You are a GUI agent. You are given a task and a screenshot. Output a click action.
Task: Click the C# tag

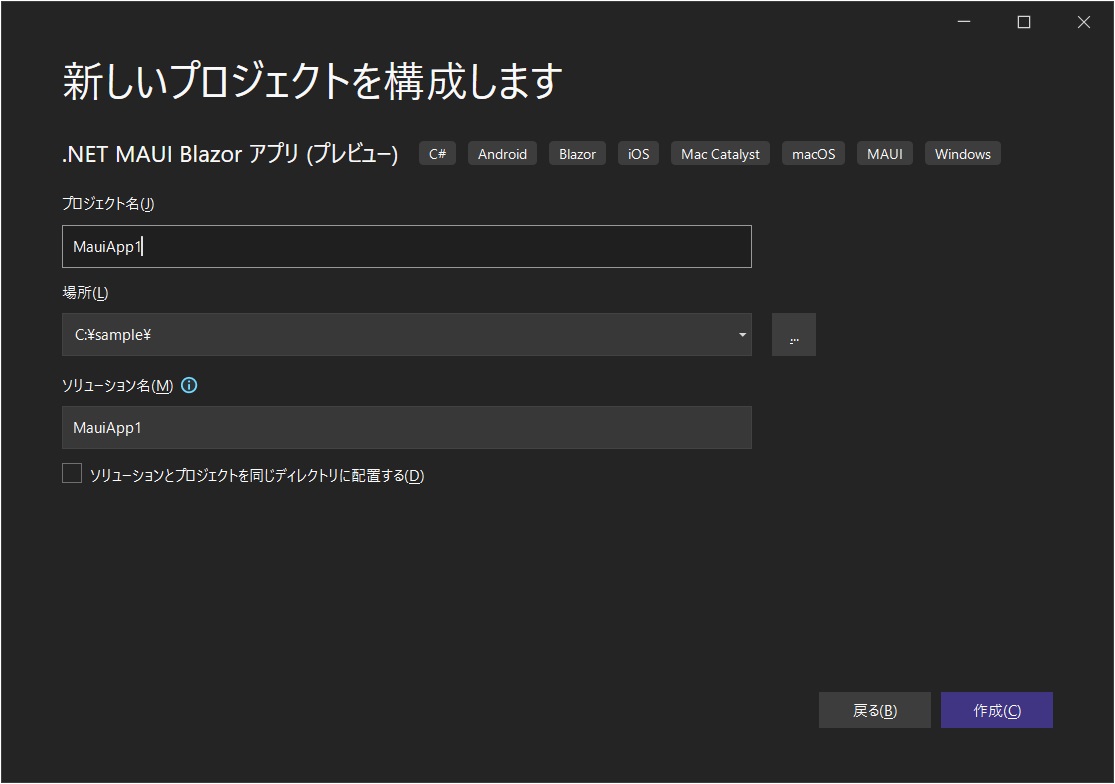coord(437,154)
